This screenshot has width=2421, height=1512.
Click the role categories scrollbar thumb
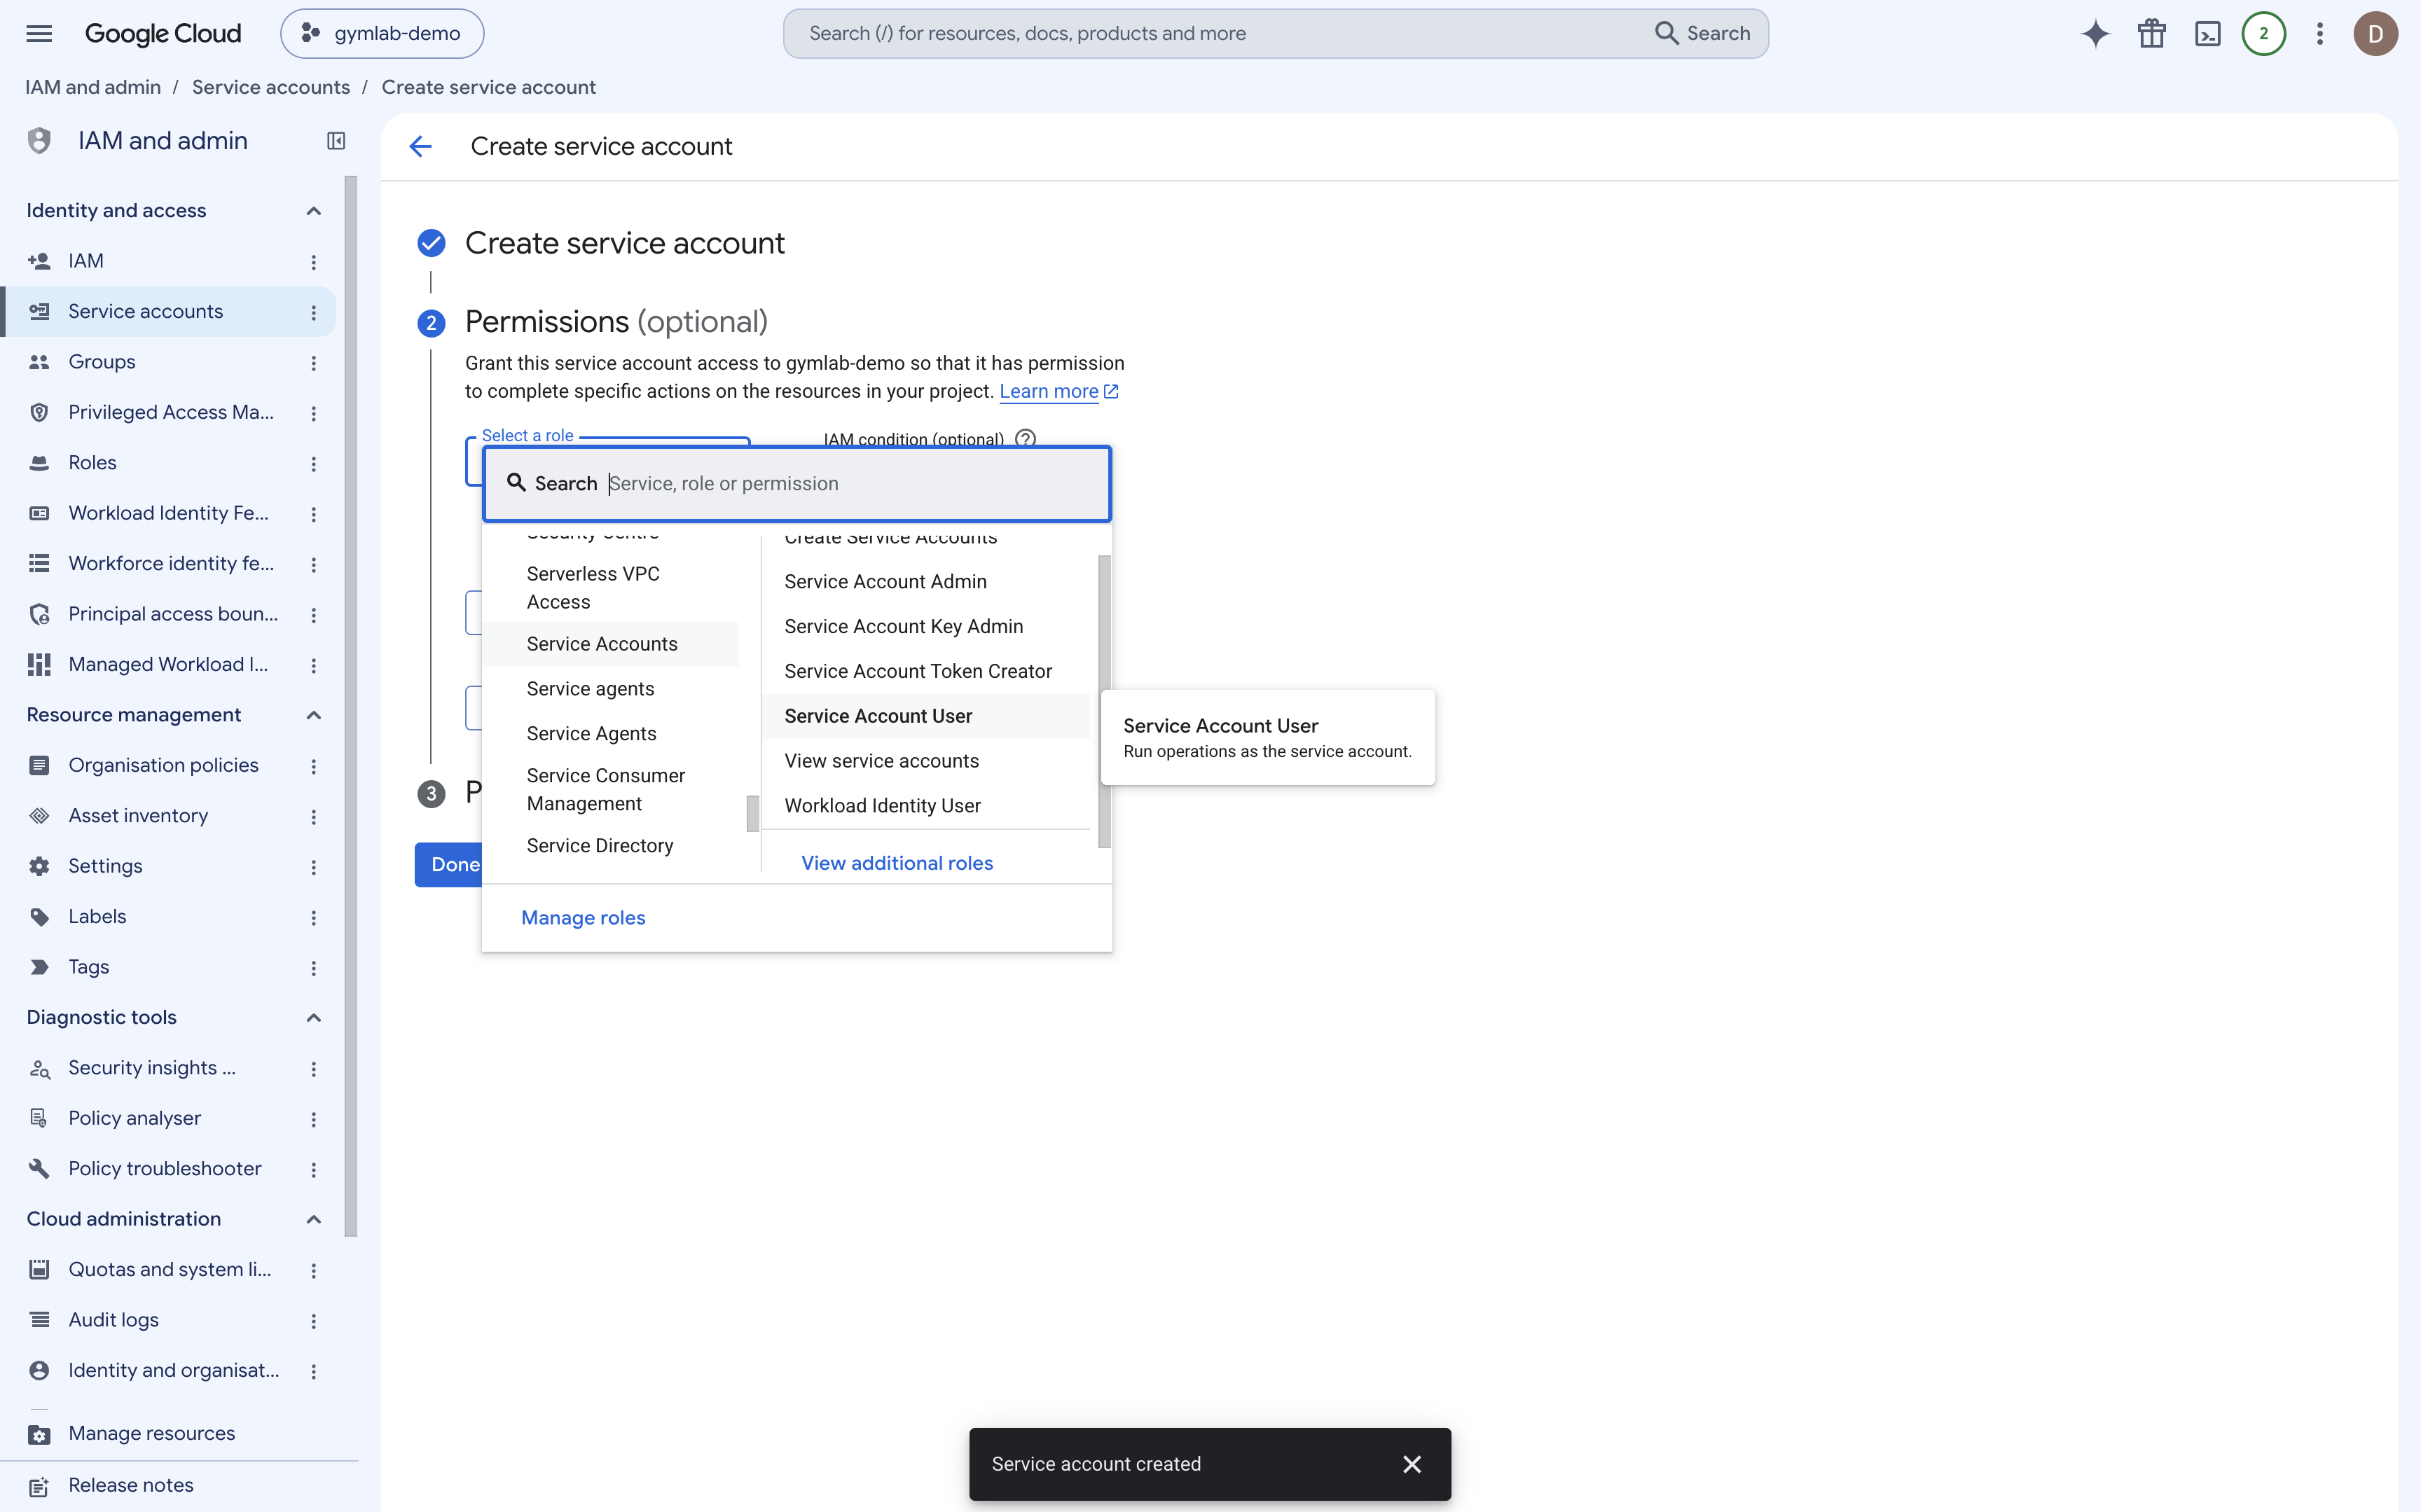pyautogui.click(x=752, y=813)
